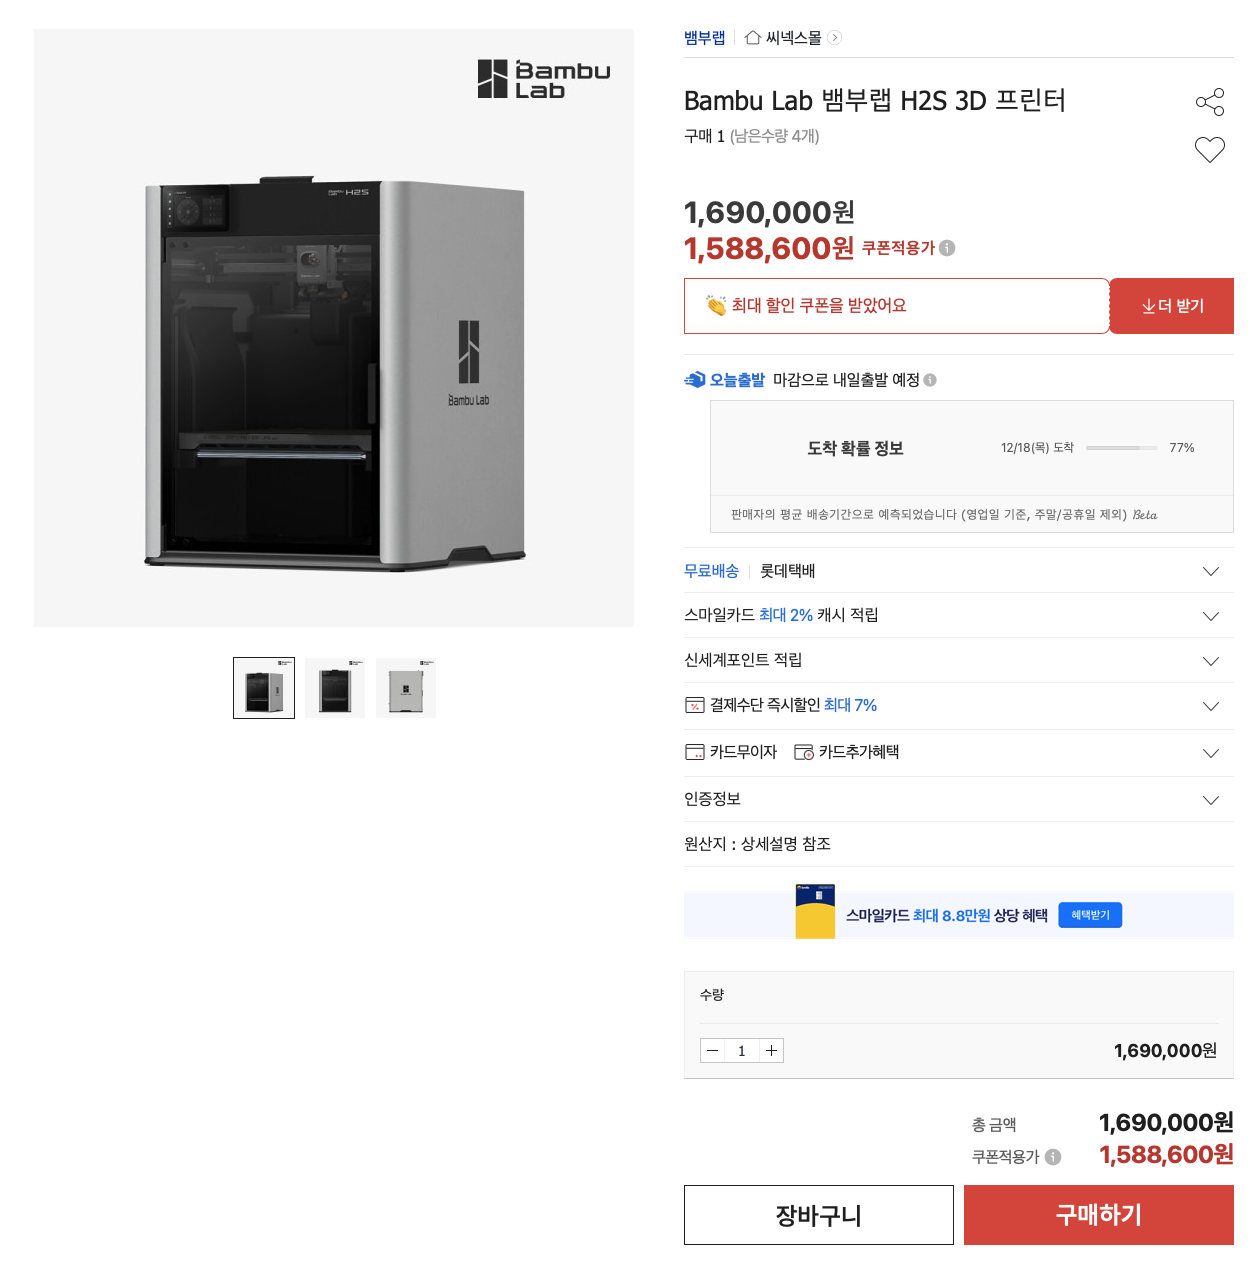
Task: Add product to wishlist with heart icon
Action: (x=1210, y=150)
